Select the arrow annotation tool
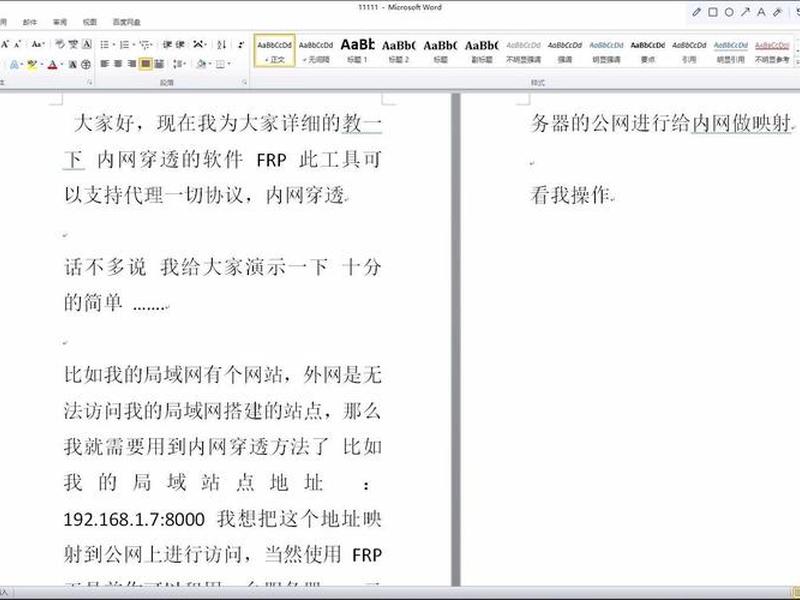Screen dimensions: 800x600 coord(745,12)
